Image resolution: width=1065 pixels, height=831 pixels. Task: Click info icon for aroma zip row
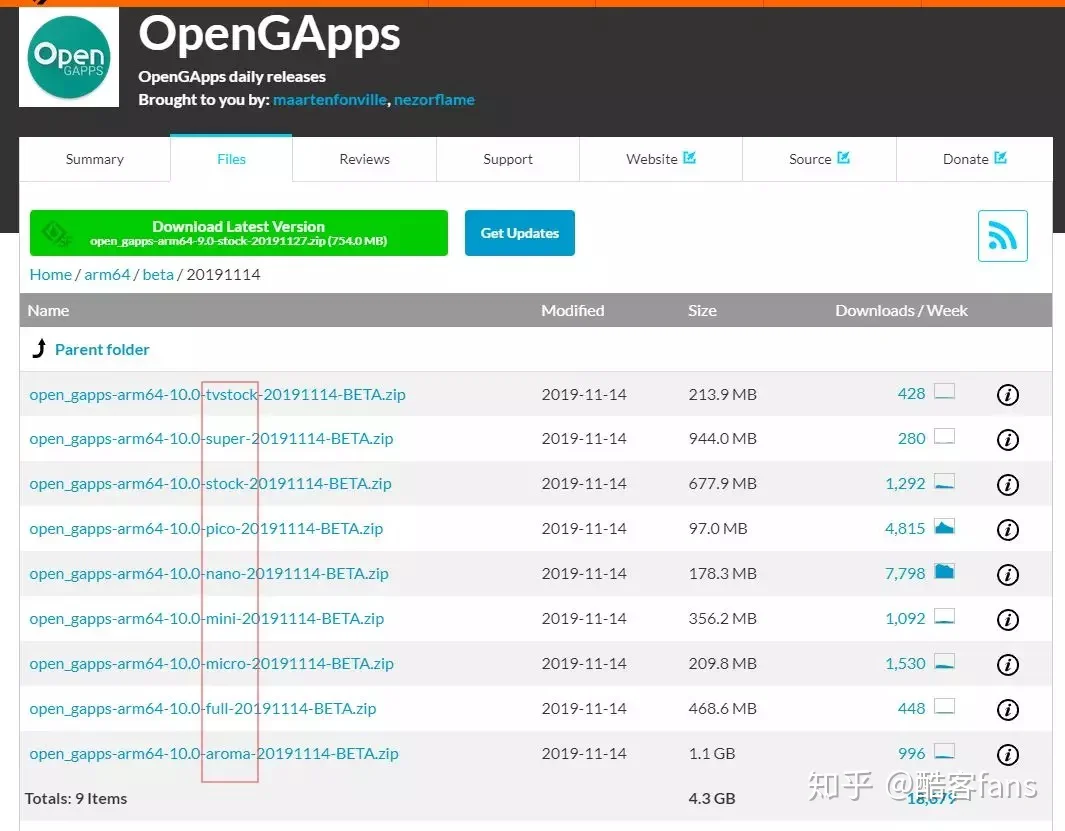pos(1007,754)
